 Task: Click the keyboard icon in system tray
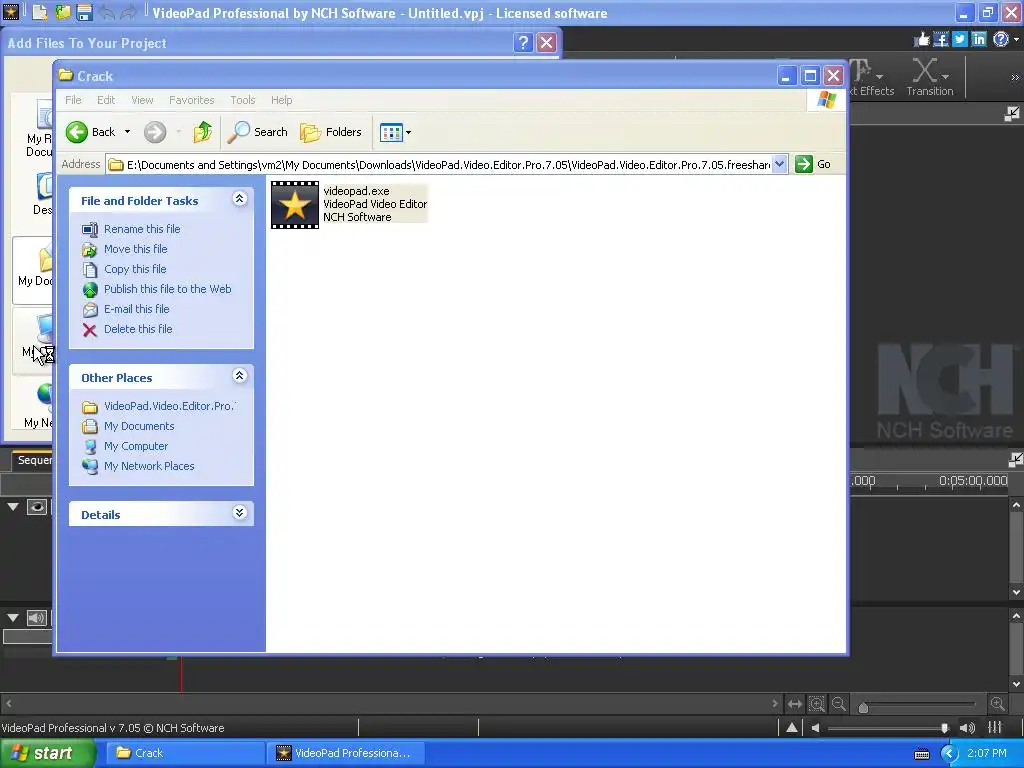coord(921,754)
